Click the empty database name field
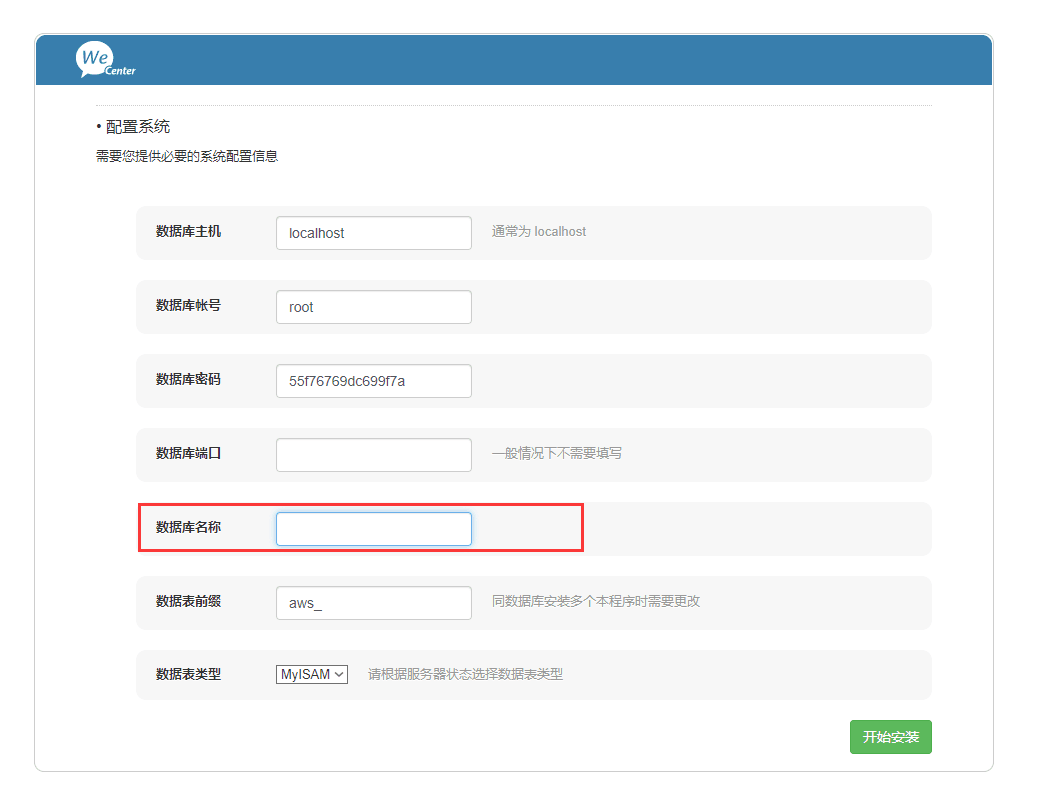 (373, 529)
